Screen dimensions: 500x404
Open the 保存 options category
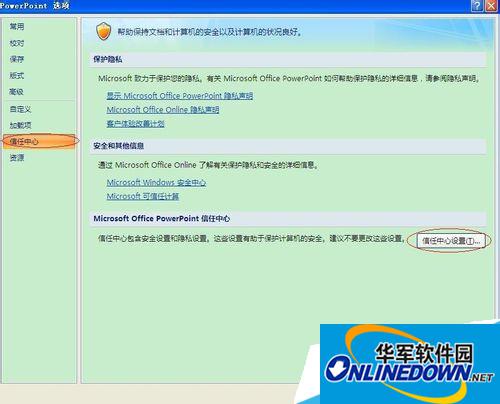(x=17, y=59)
